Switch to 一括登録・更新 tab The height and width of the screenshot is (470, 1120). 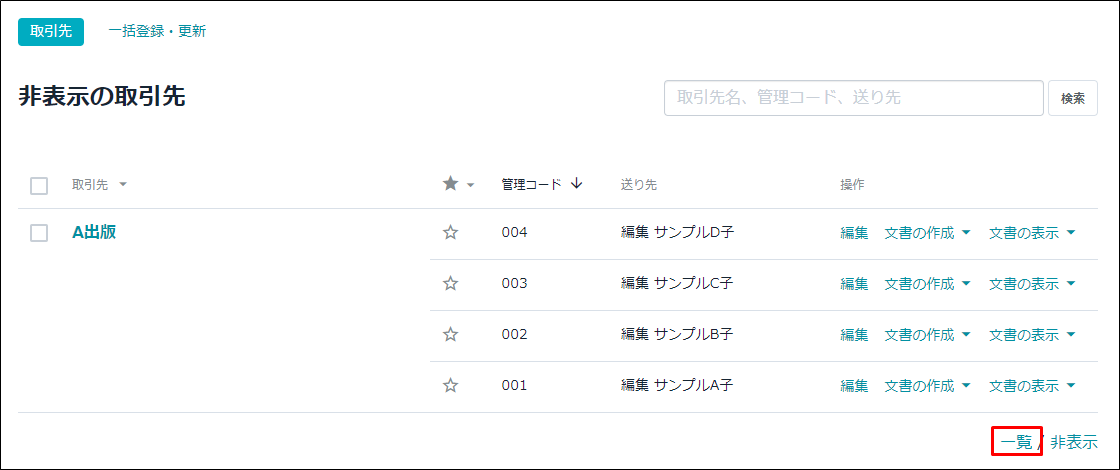pos(157,31)
